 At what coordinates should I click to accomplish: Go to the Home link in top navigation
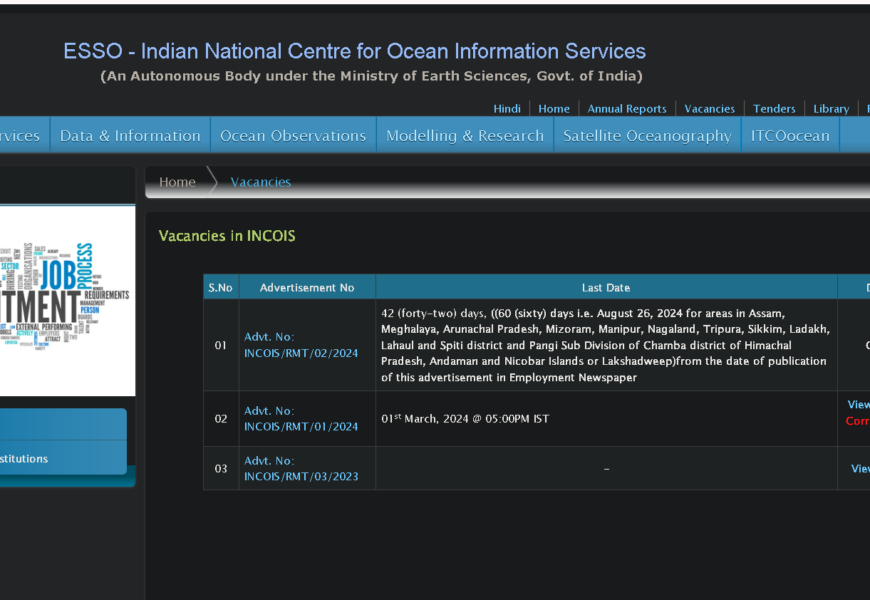(x=554, y=109)
